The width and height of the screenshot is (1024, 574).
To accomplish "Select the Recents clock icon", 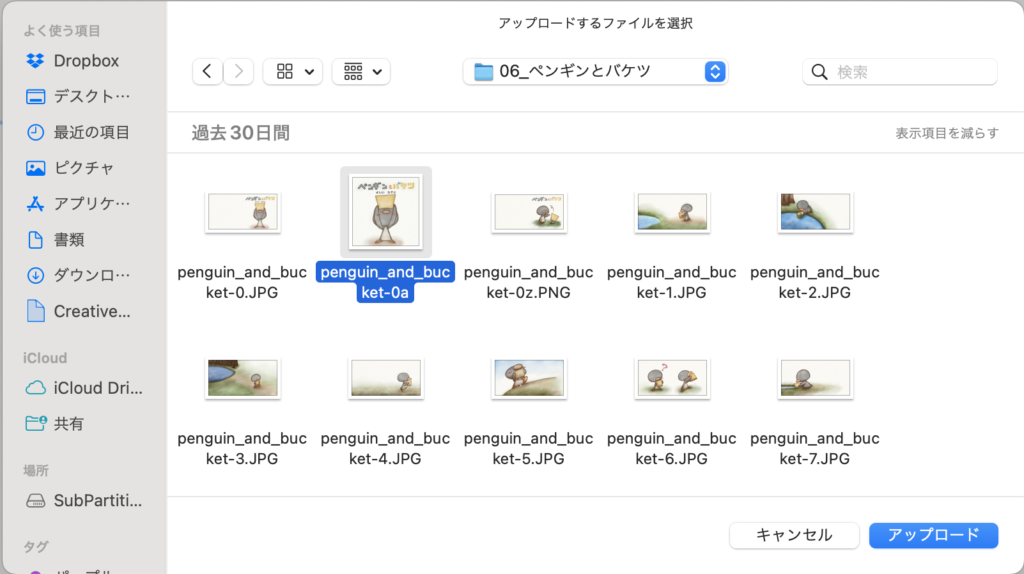I will 36,132.
